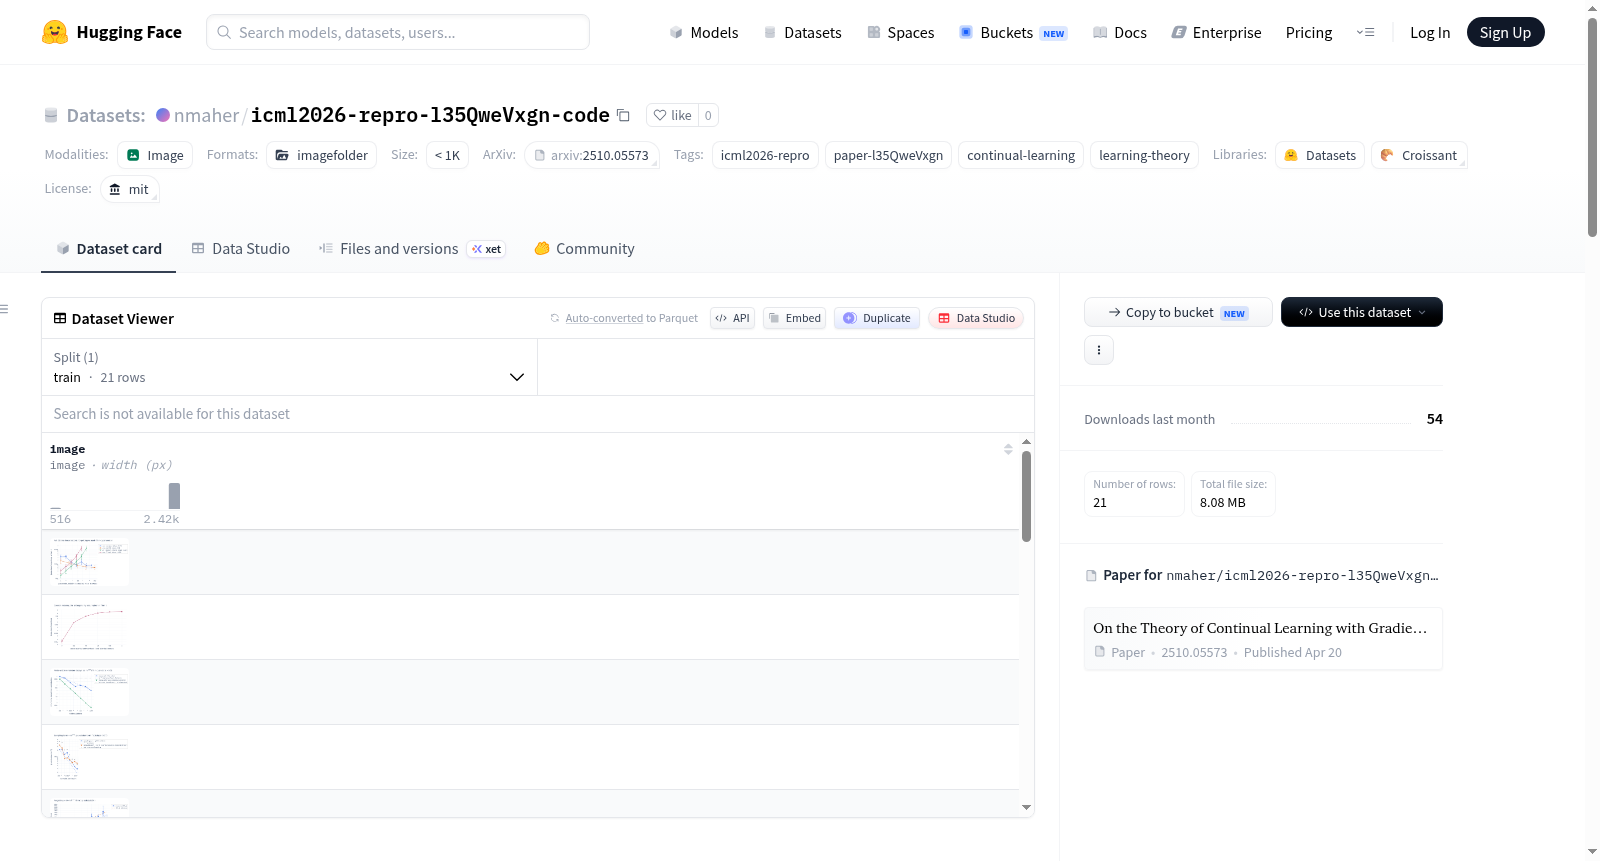Click the Croissant library tag
The width and height of the screenshot is (1600, 861).
pos(1419,155)
